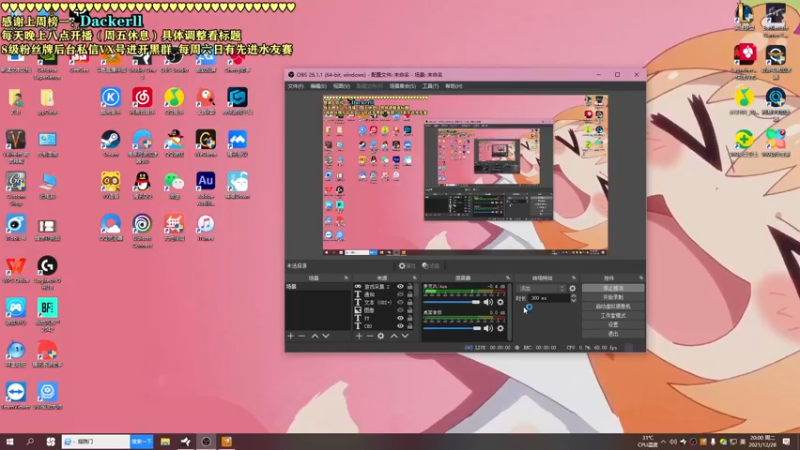Move the scene down in the Scenes dock

(326, 336)
